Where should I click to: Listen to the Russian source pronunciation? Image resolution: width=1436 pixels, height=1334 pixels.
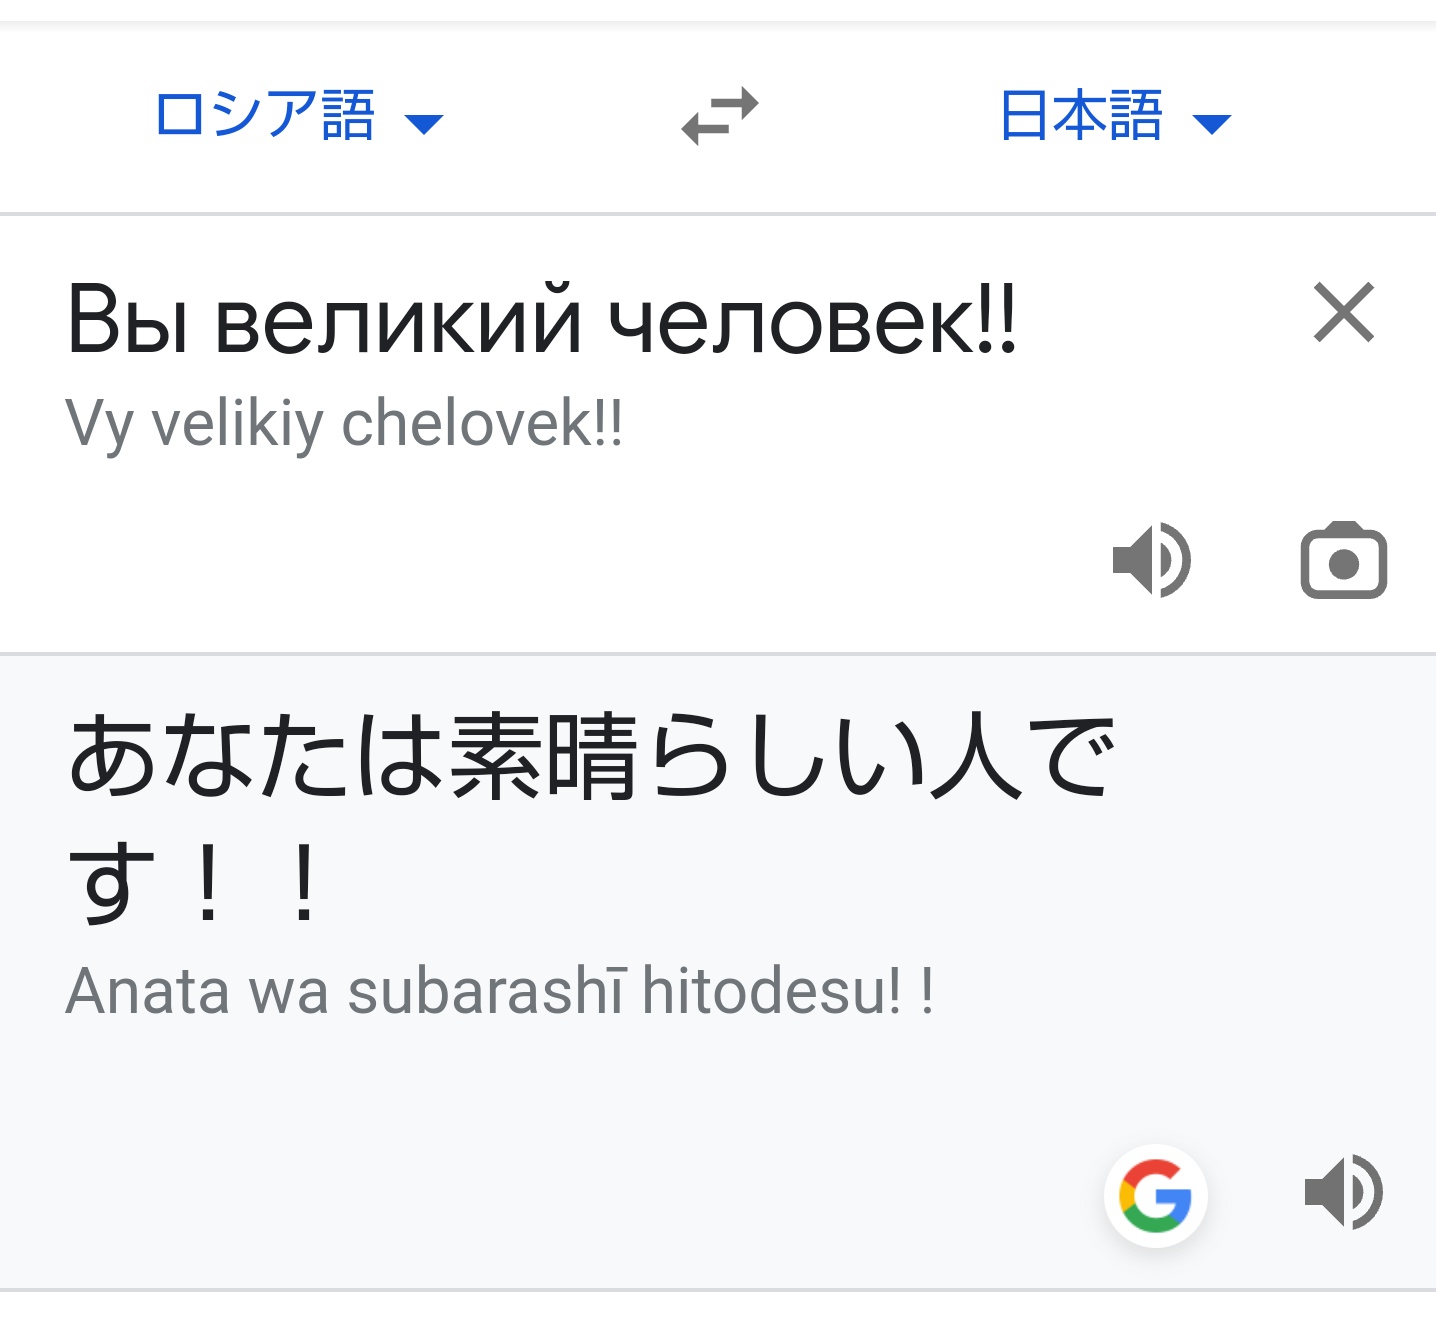pos(1151,560)
